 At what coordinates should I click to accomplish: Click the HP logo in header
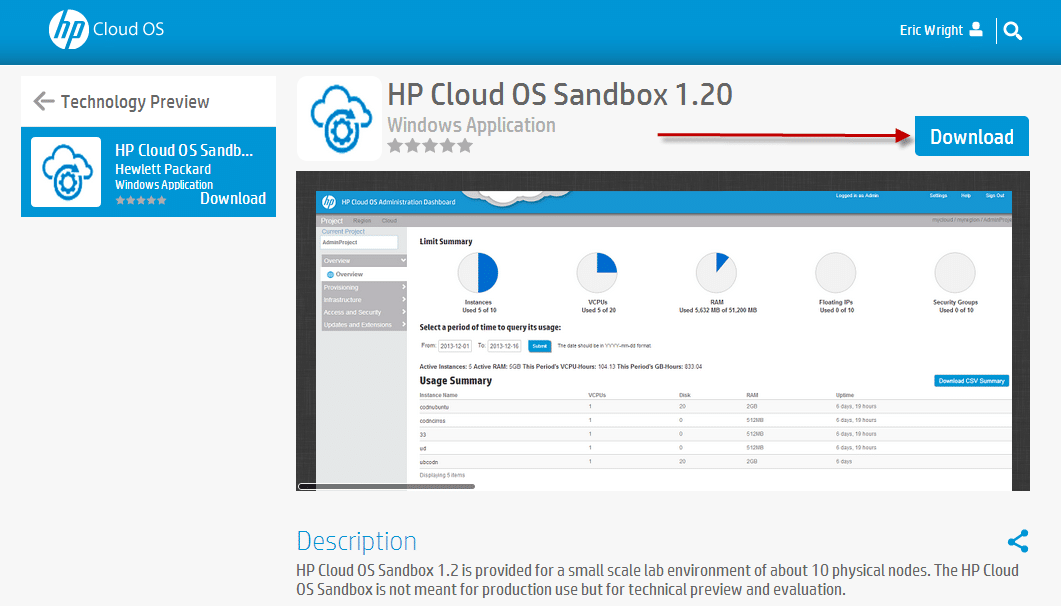[x=68, y=30]
